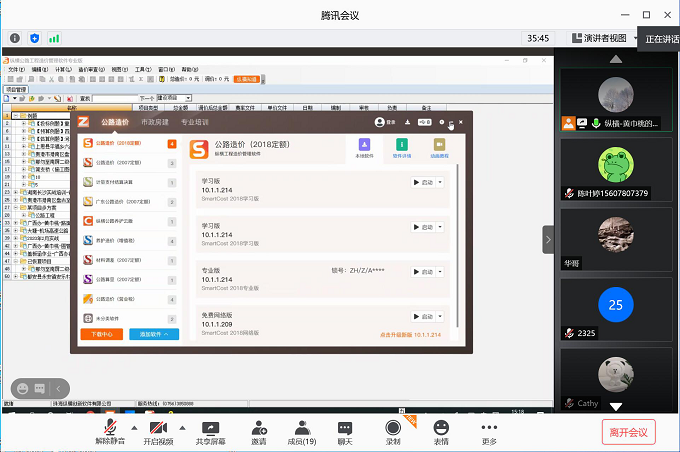Click the 项目类型 column header
Image resolution: width=680 pixels, height=452 pixels.
148,107
